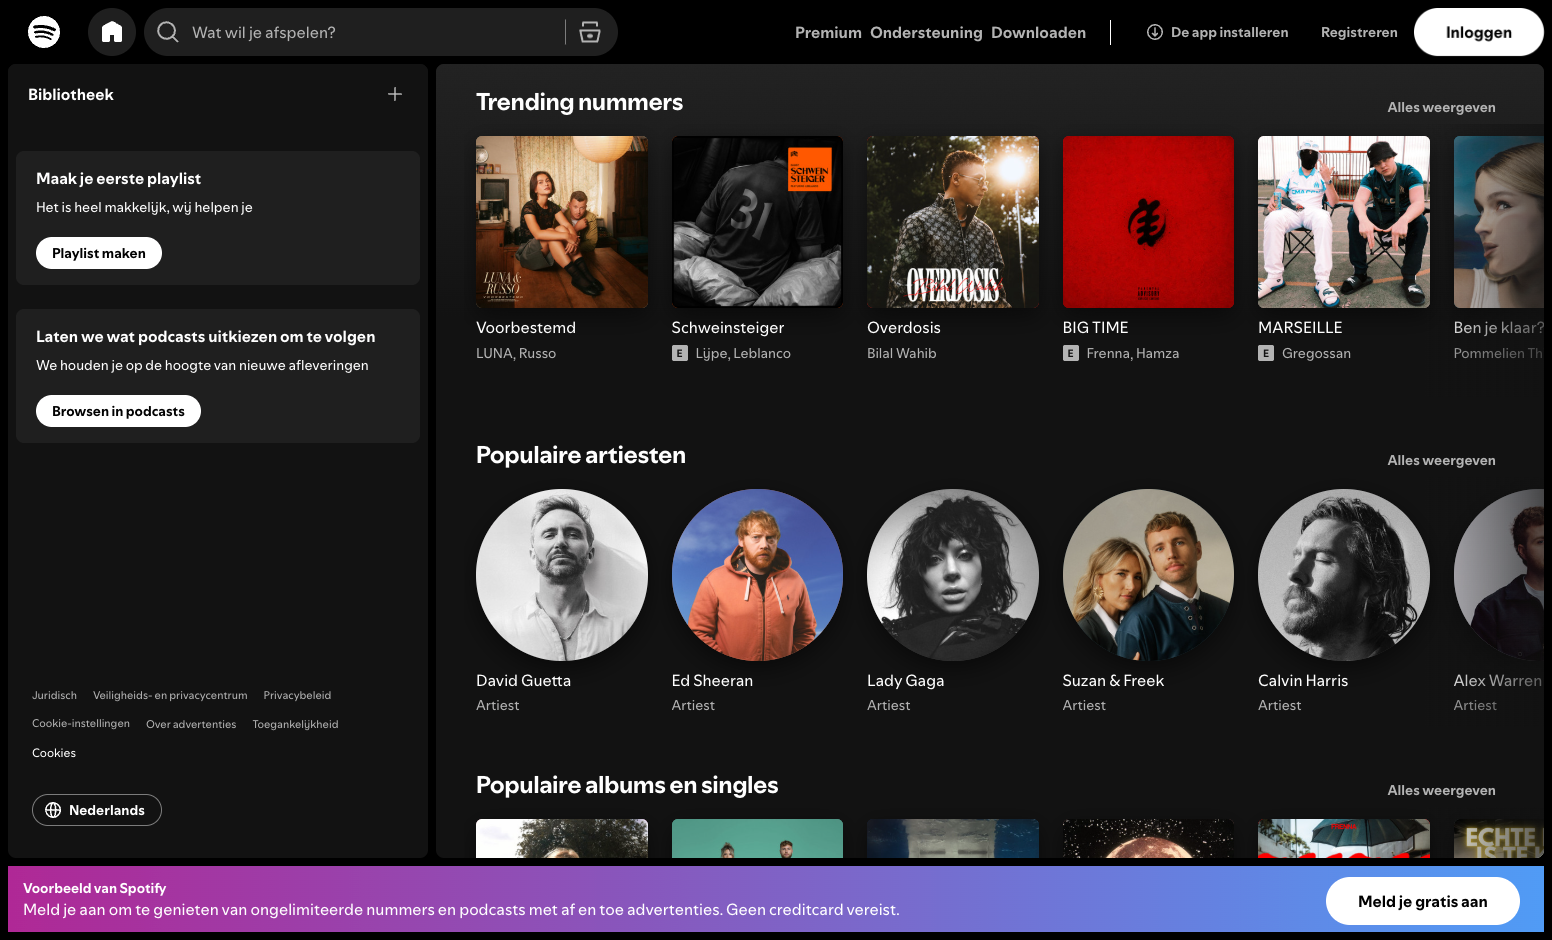
Task: Open the Overdosis album cover
Action: tap(953, 222)
